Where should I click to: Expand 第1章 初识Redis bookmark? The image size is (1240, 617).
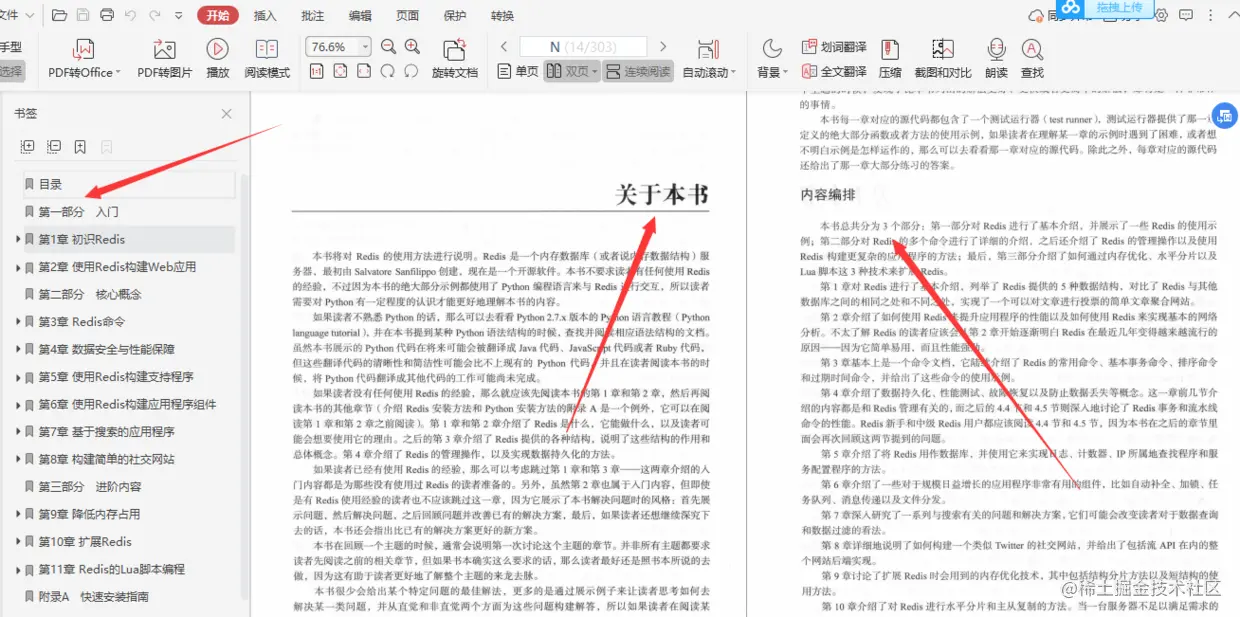[18, 240]
